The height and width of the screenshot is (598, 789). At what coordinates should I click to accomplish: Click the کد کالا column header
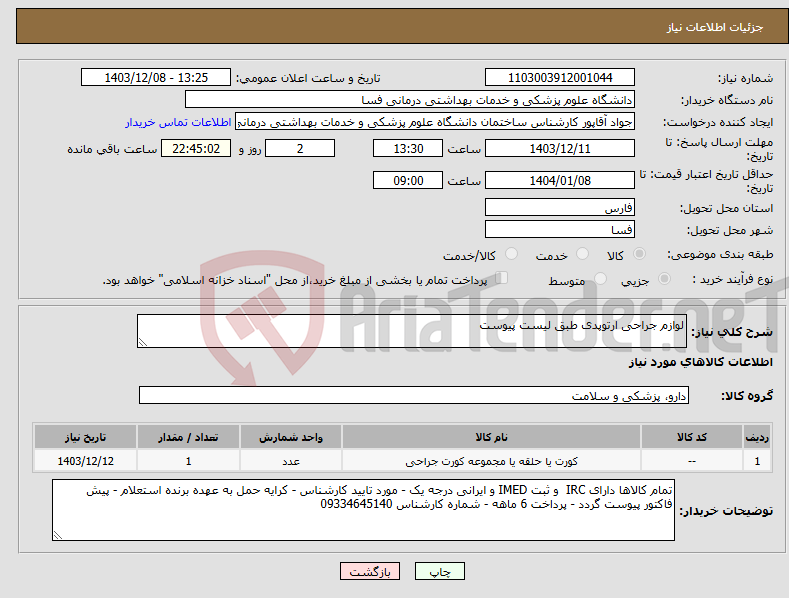pos(692,437)
